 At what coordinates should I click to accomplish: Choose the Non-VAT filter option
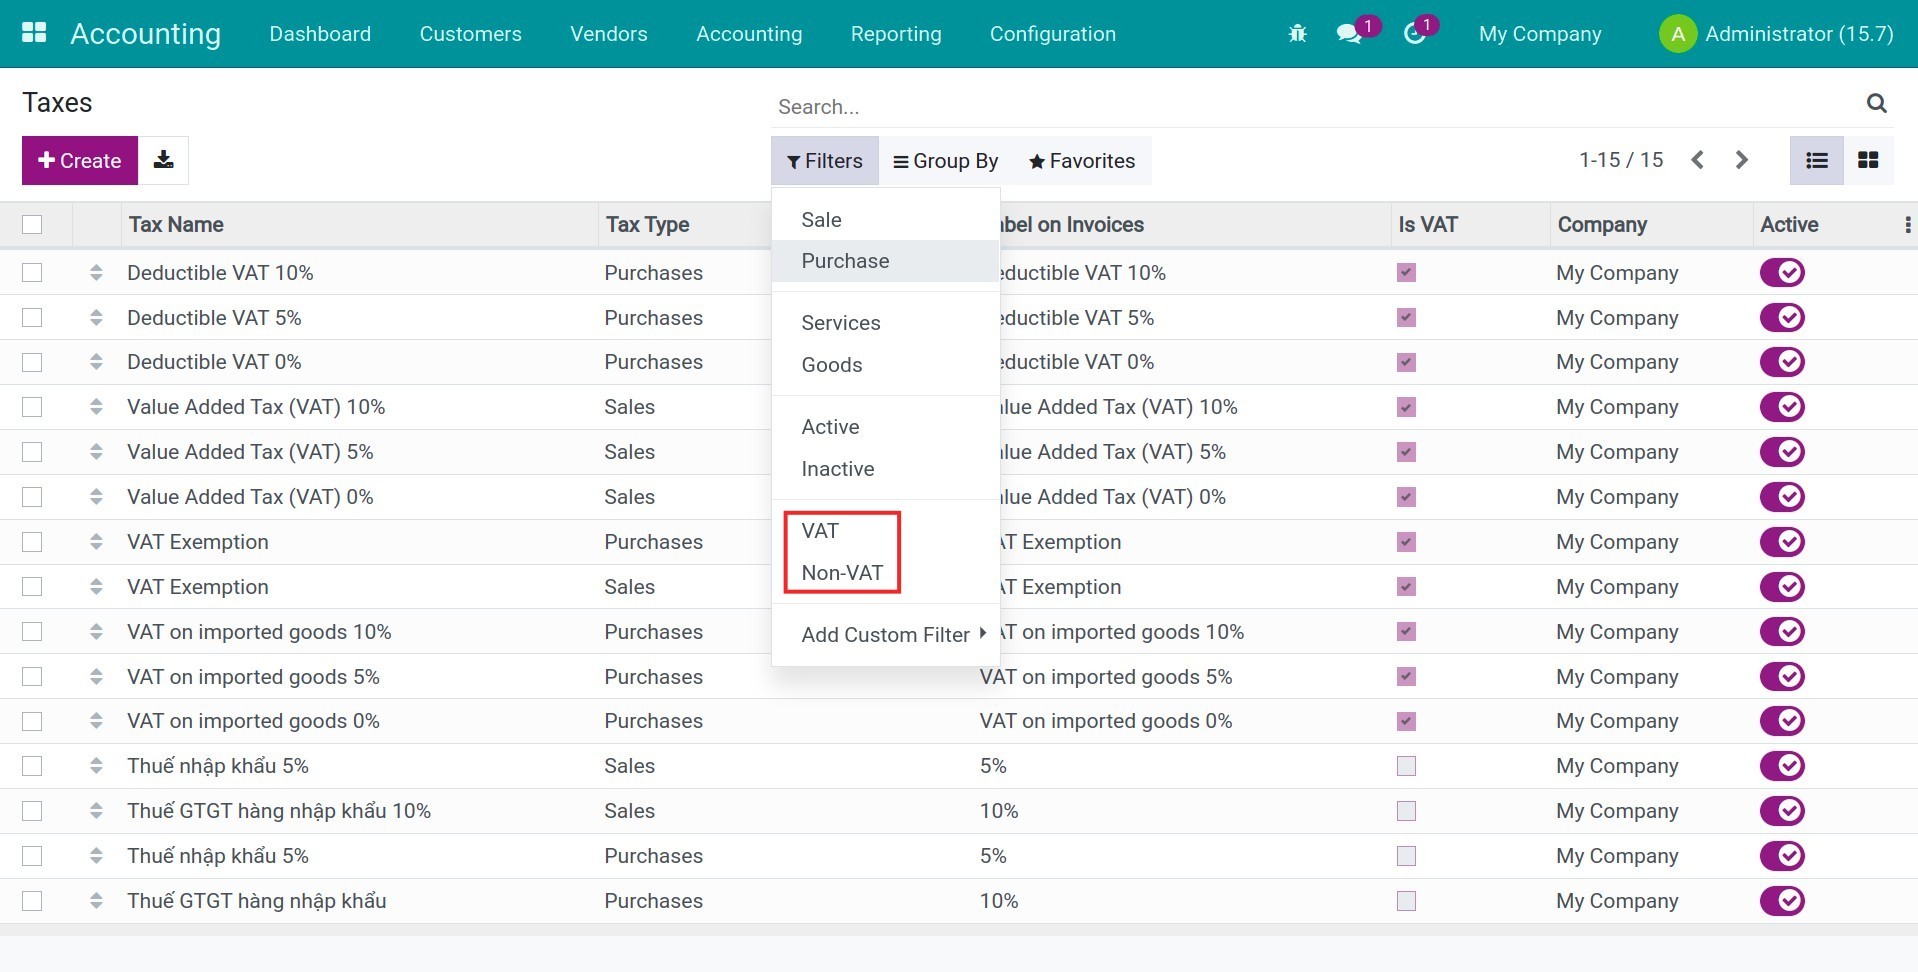pos(842,573)
